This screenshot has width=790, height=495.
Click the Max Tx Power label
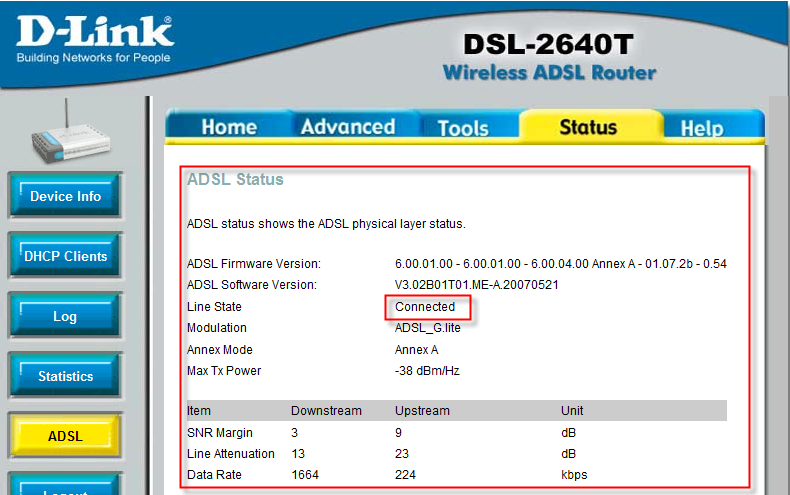[x=224, y=370]
